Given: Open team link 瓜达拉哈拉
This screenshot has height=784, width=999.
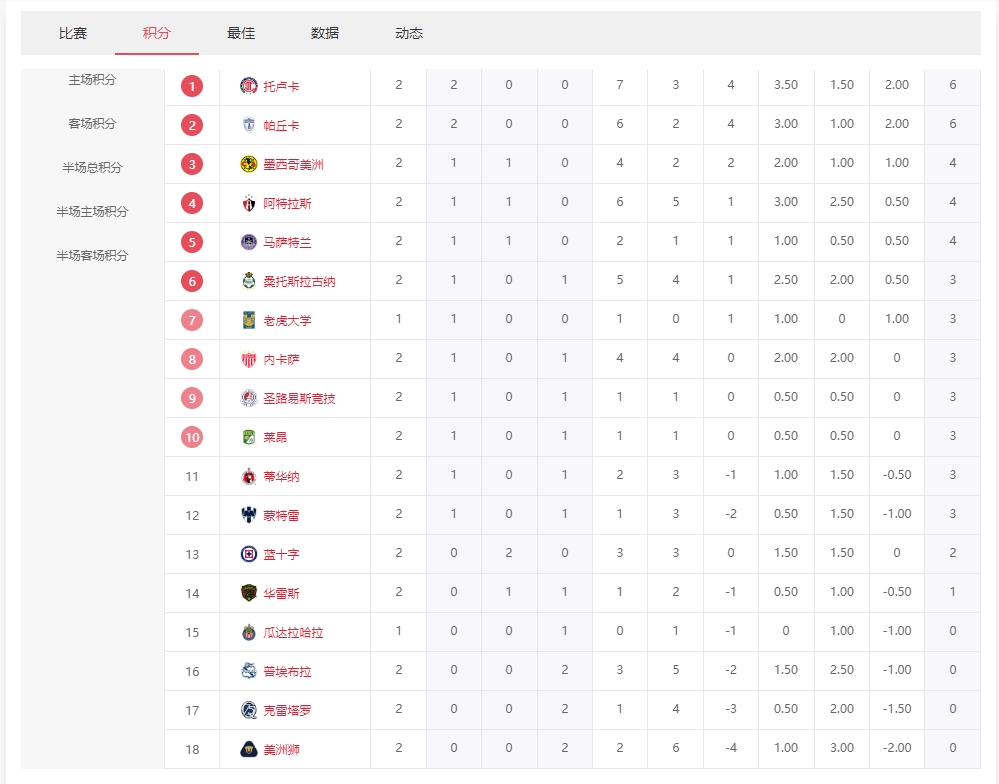Looking at the screenshot, I should 293,633.
